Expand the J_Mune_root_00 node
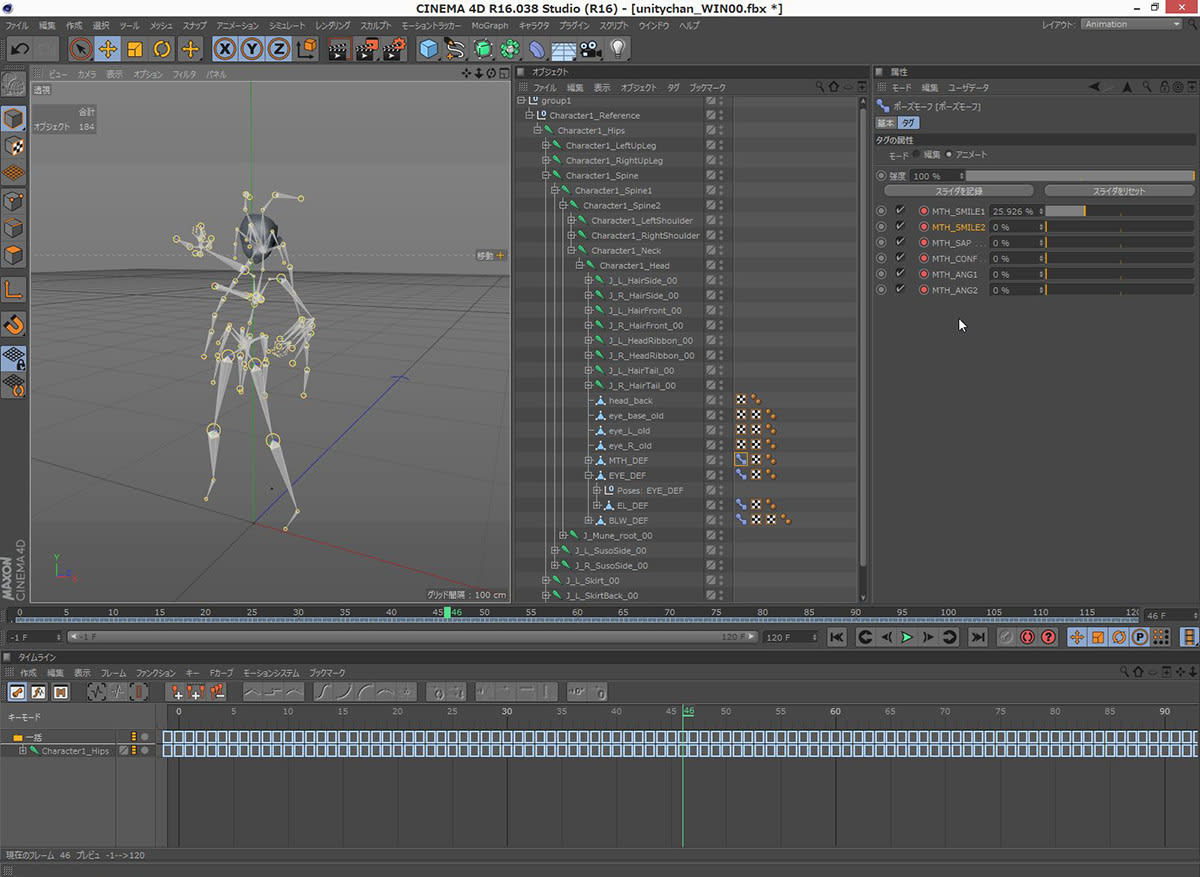 [x=562, y=535]
